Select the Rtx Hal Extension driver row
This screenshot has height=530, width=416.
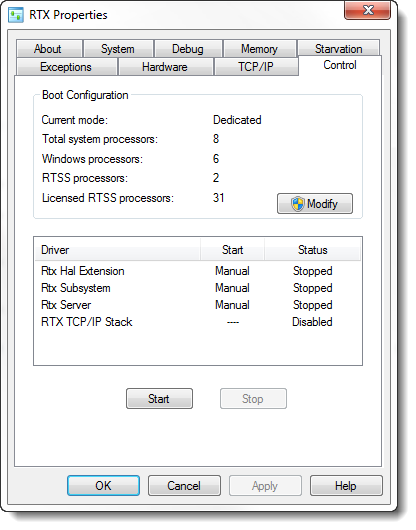tap(198, 271)
